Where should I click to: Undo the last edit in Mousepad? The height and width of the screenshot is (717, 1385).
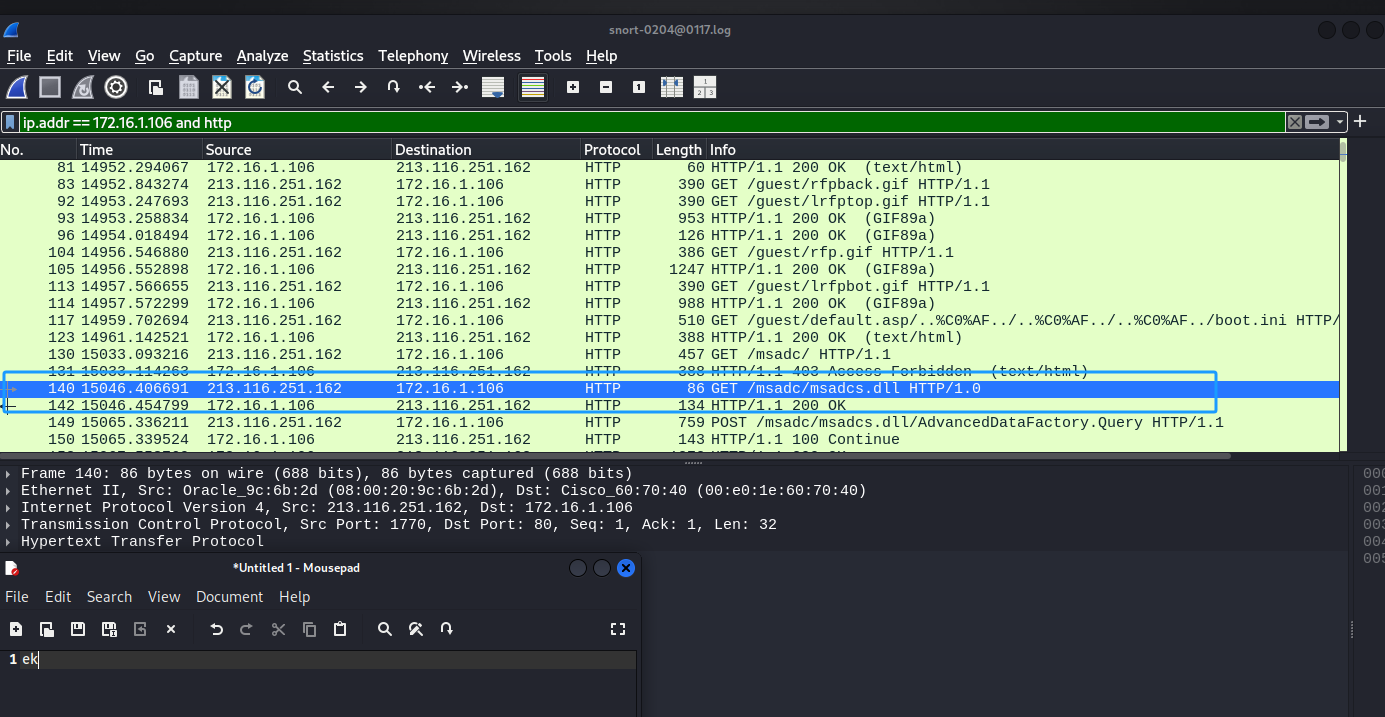pos(216,629)
